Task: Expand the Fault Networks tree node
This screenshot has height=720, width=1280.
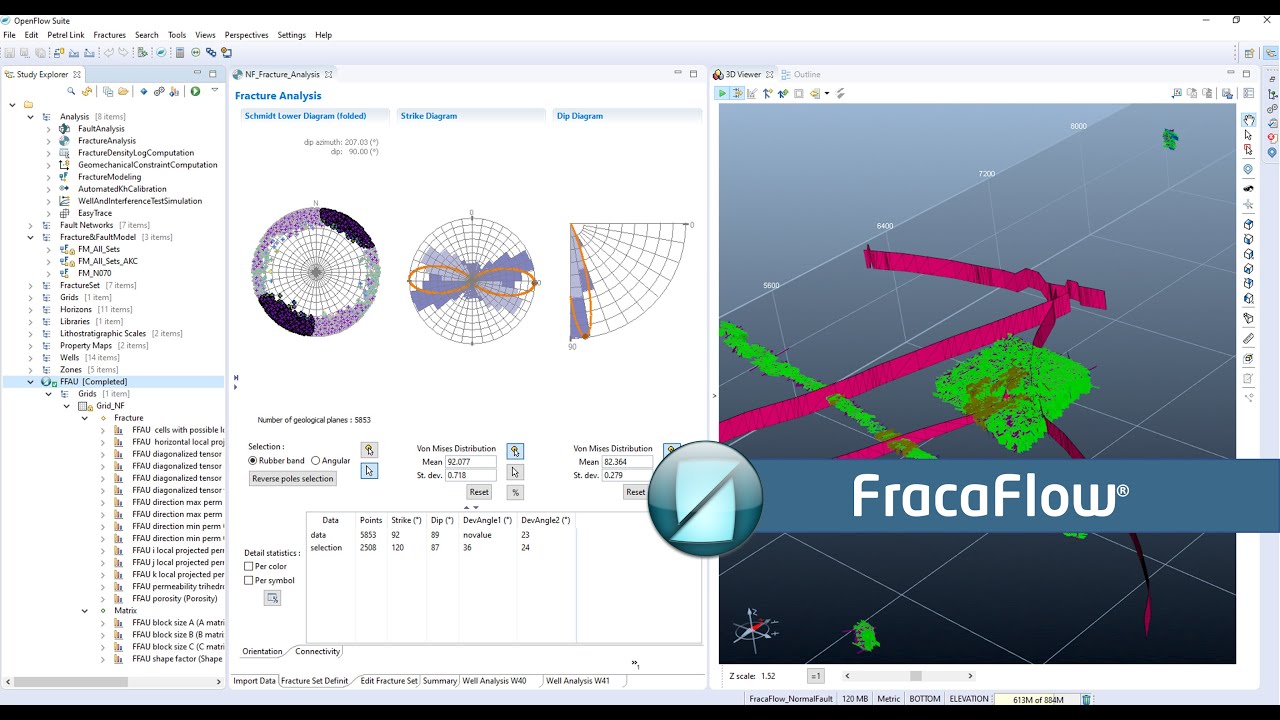Action: pyautogui.click(x=31, y=225)
